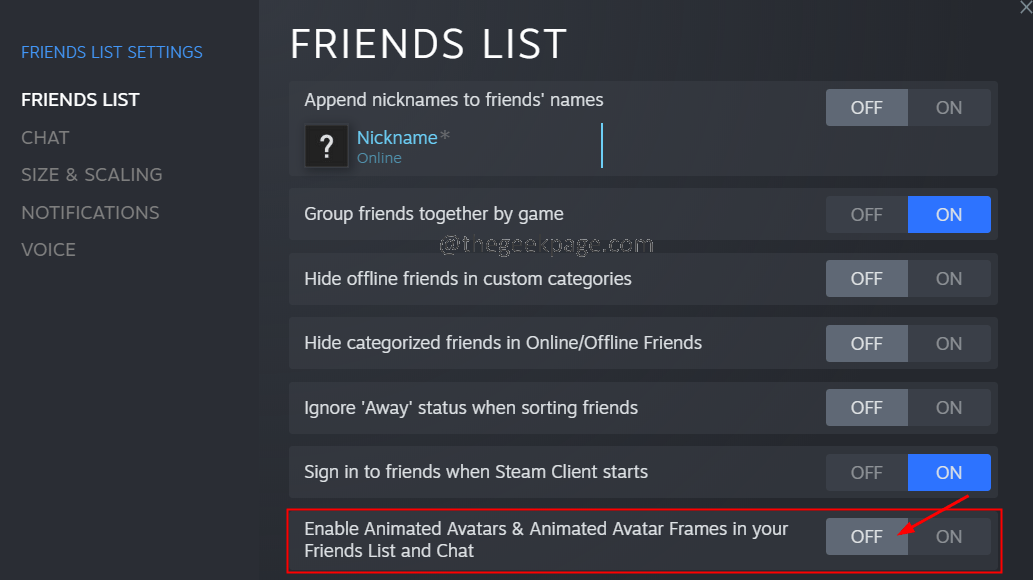The image size is (1033, 580).
Task: Enable hiding categorized friends in Online/Offline Friends
Action: pos(948,343)
